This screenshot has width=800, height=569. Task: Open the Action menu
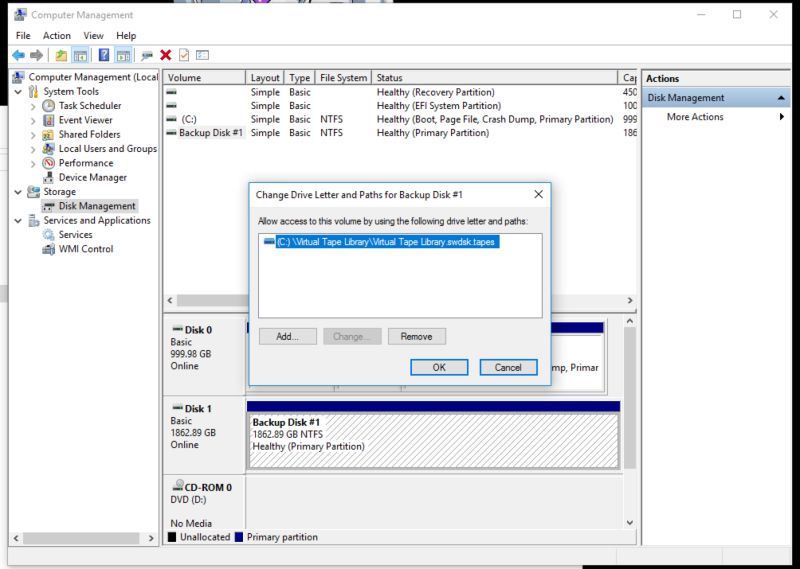click(x=57, y=36)
